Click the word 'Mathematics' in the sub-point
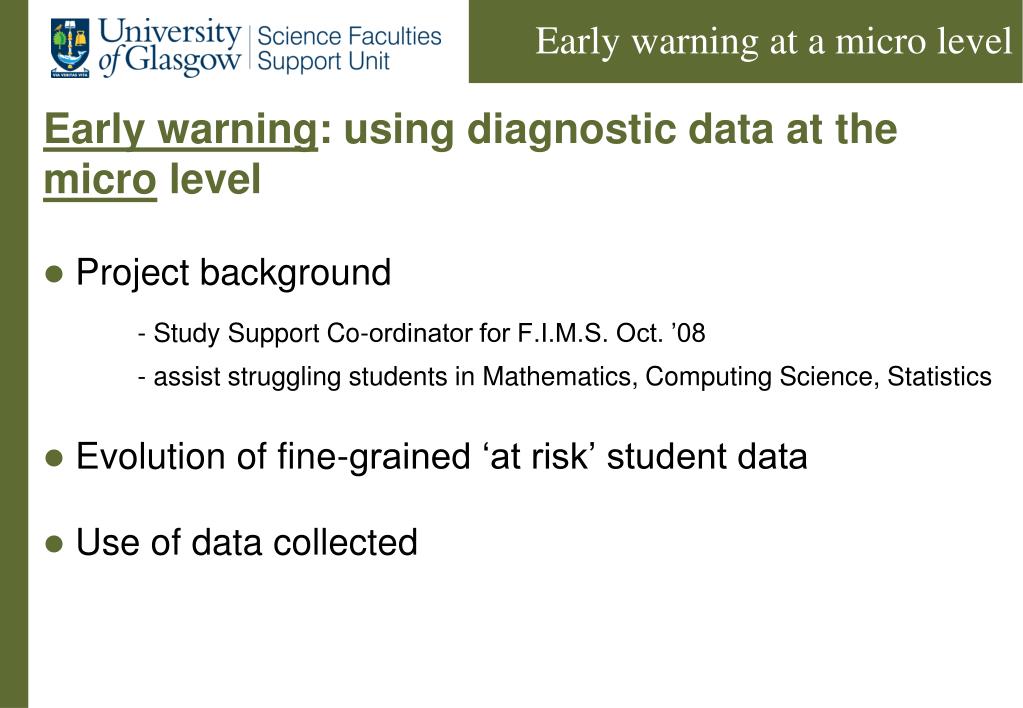 pos(560,377)
